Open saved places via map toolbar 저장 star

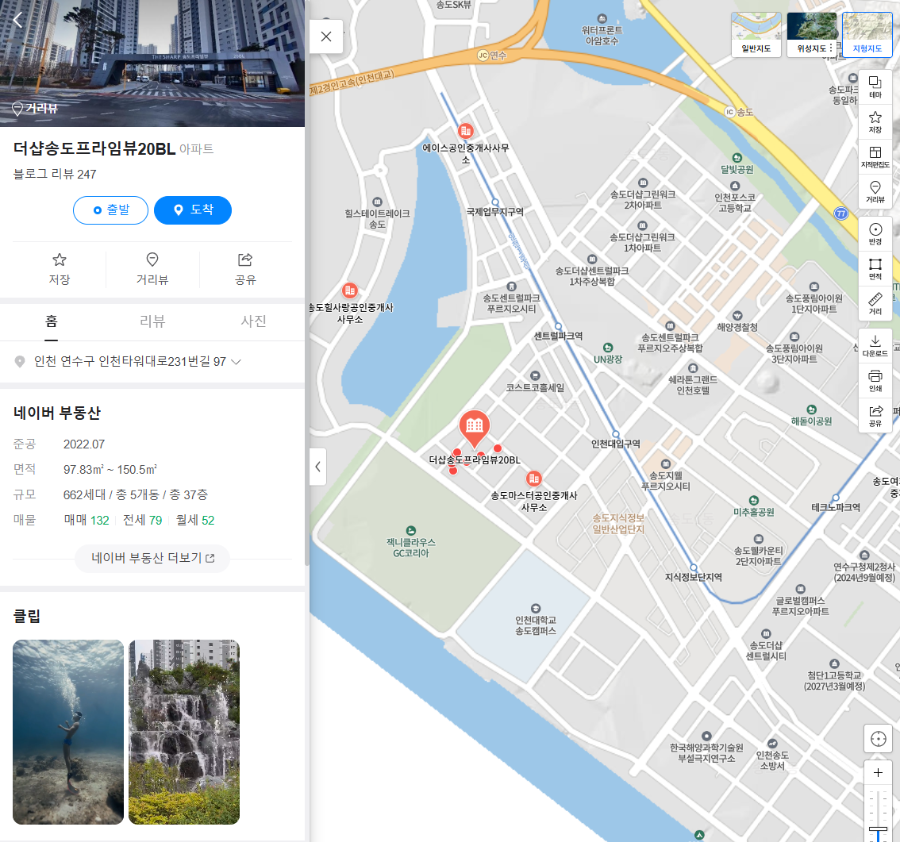[875, 122]
